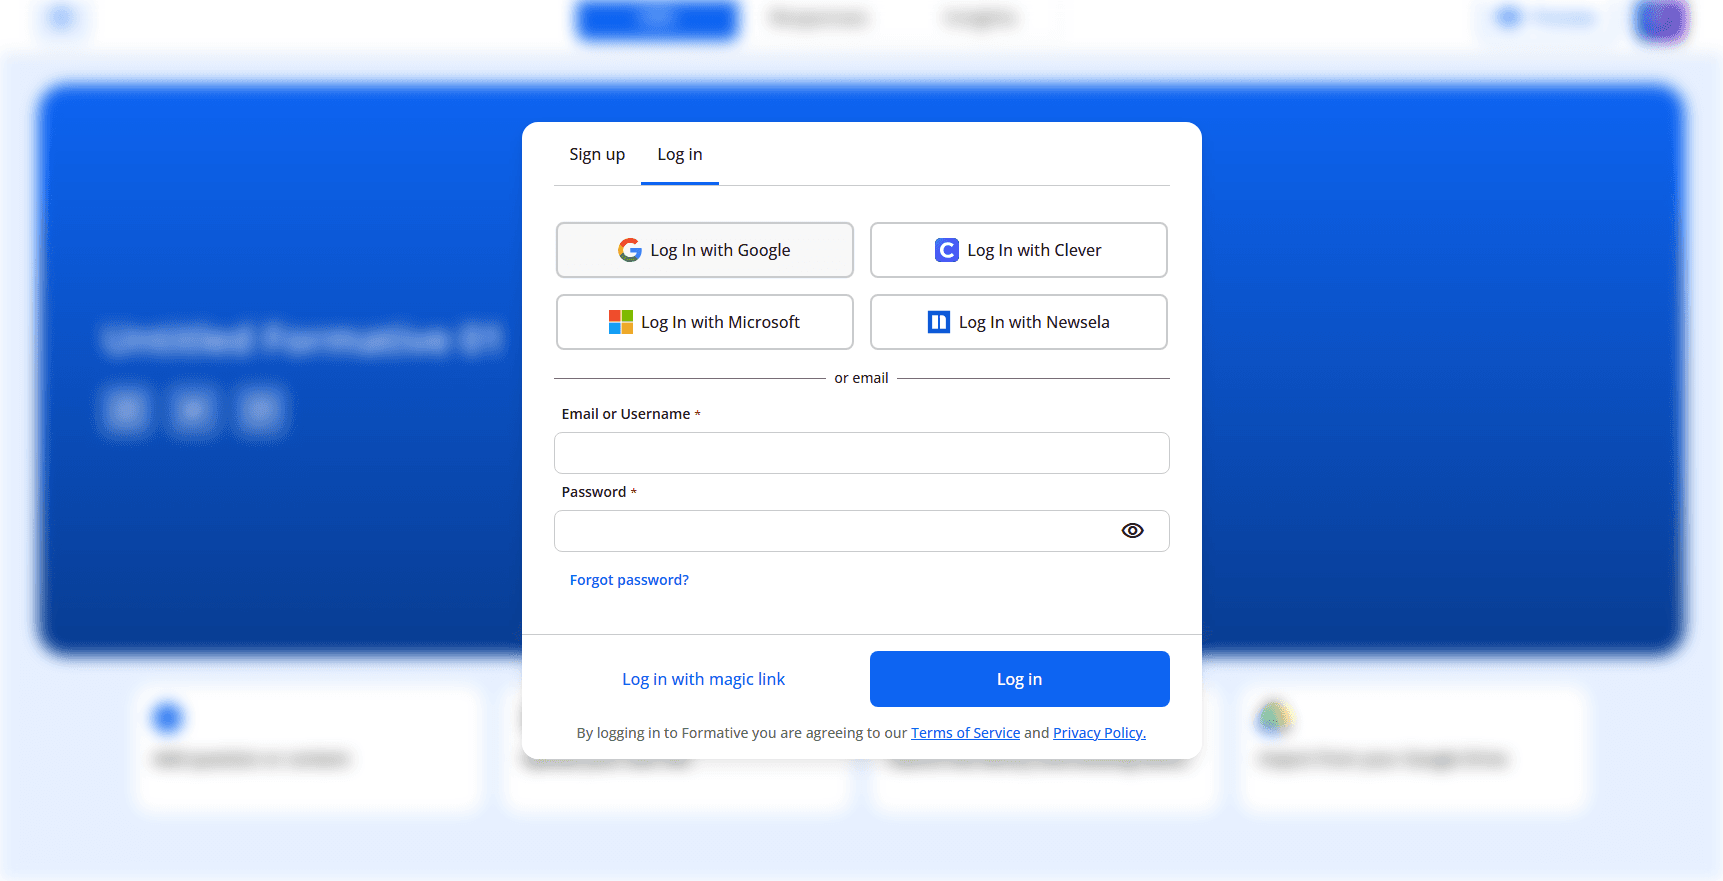This screenshot has height=881, width=1723.
Task: Choose Log in with magic link
Action: coord(704,679)
